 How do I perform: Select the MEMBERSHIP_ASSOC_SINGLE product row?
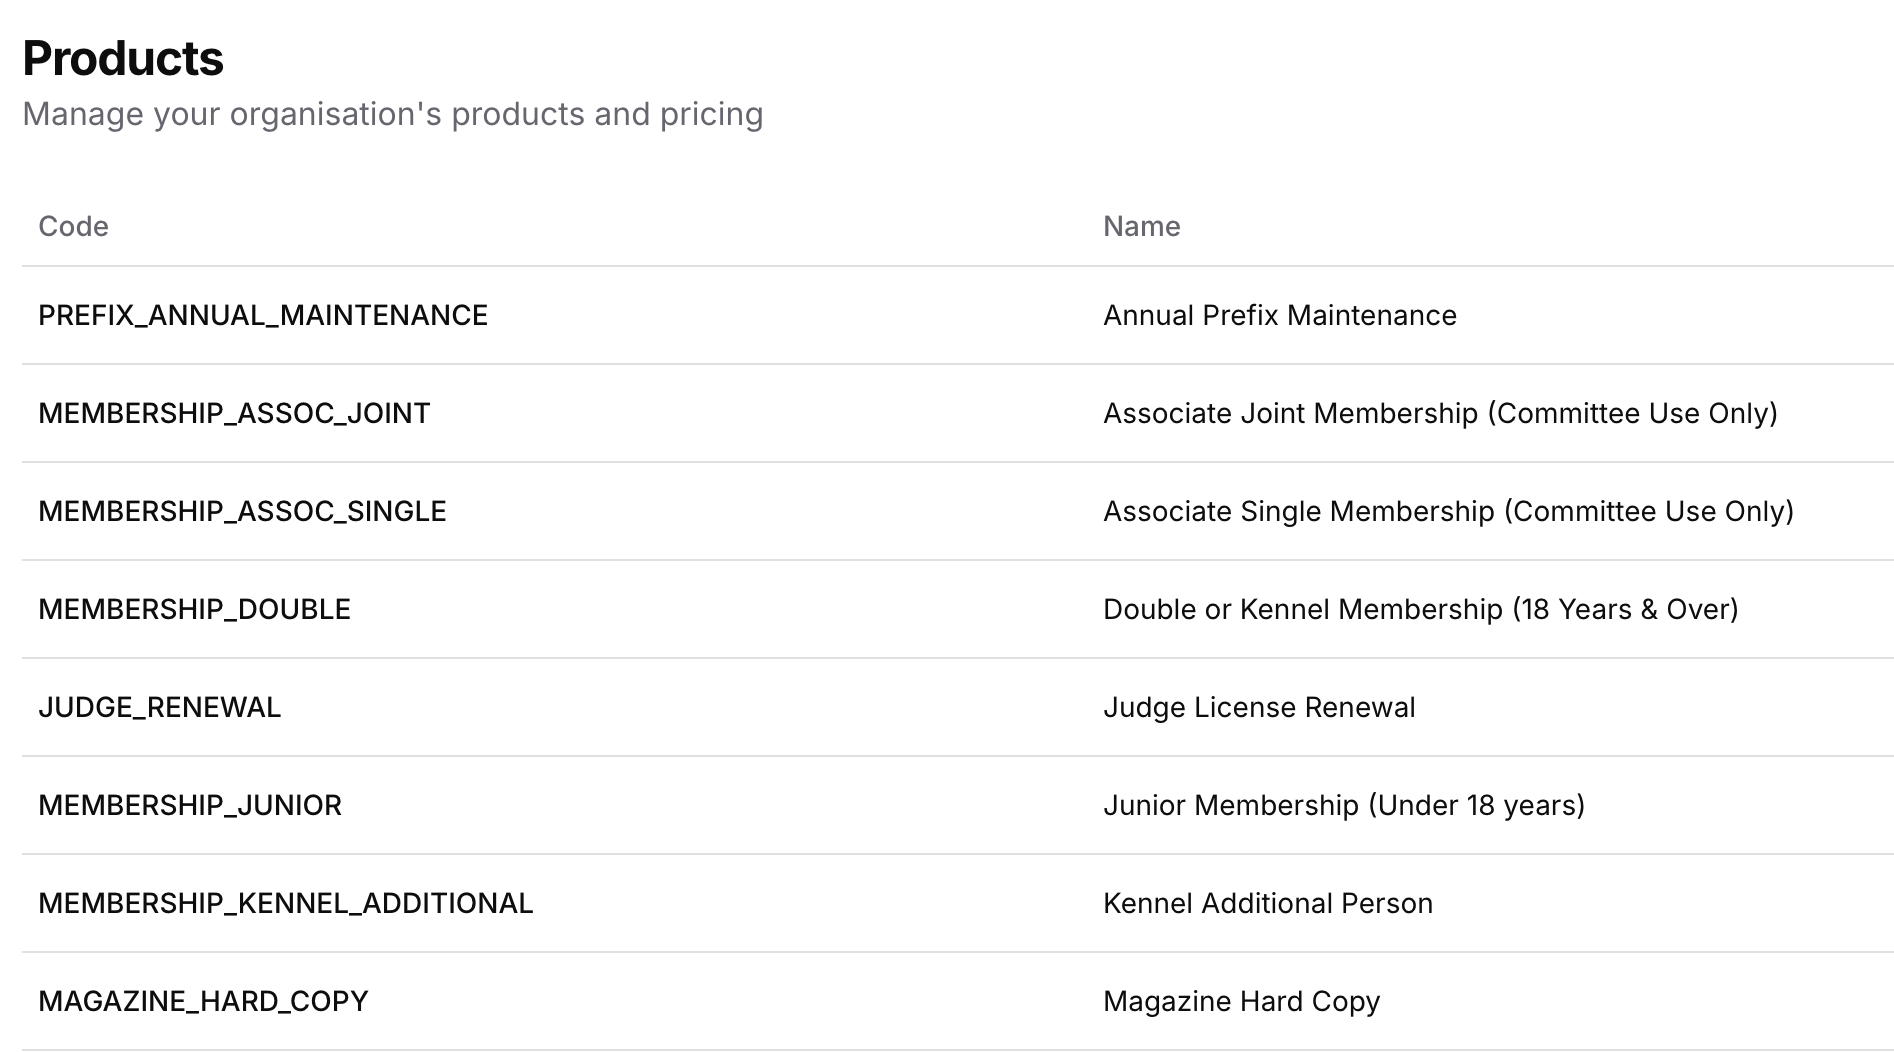(243, 511)
